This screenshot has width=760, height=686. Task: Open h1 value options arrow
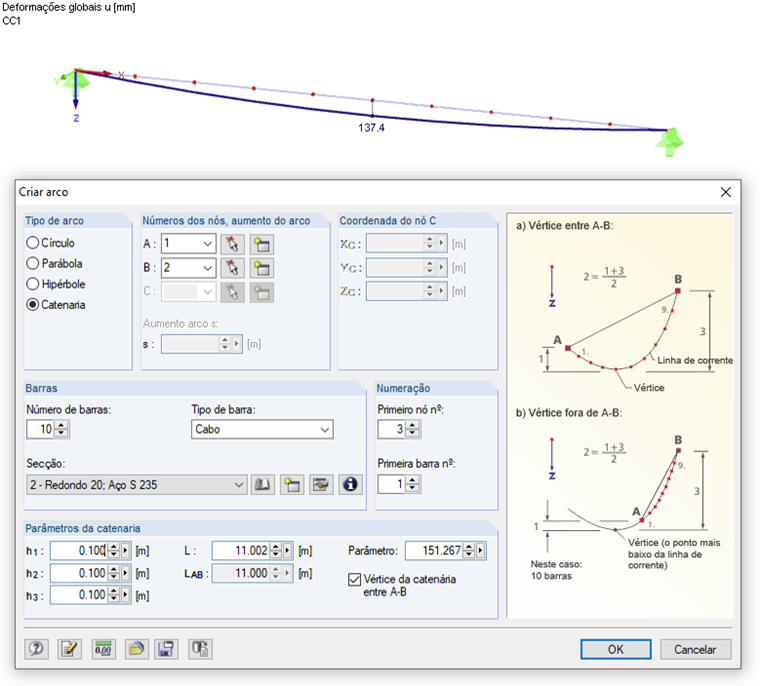pyautogui.click(x=126, y=550)
